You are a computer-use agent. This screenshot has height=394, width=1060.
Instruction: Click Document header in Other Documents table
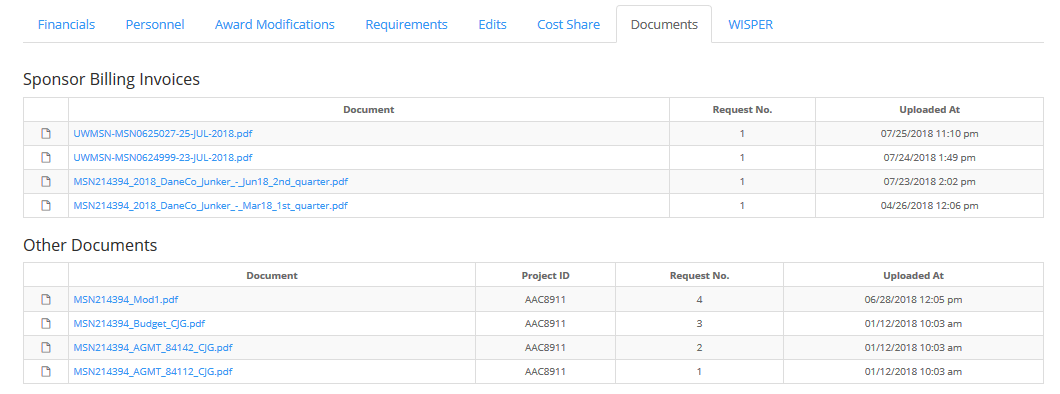coord(272,276)
